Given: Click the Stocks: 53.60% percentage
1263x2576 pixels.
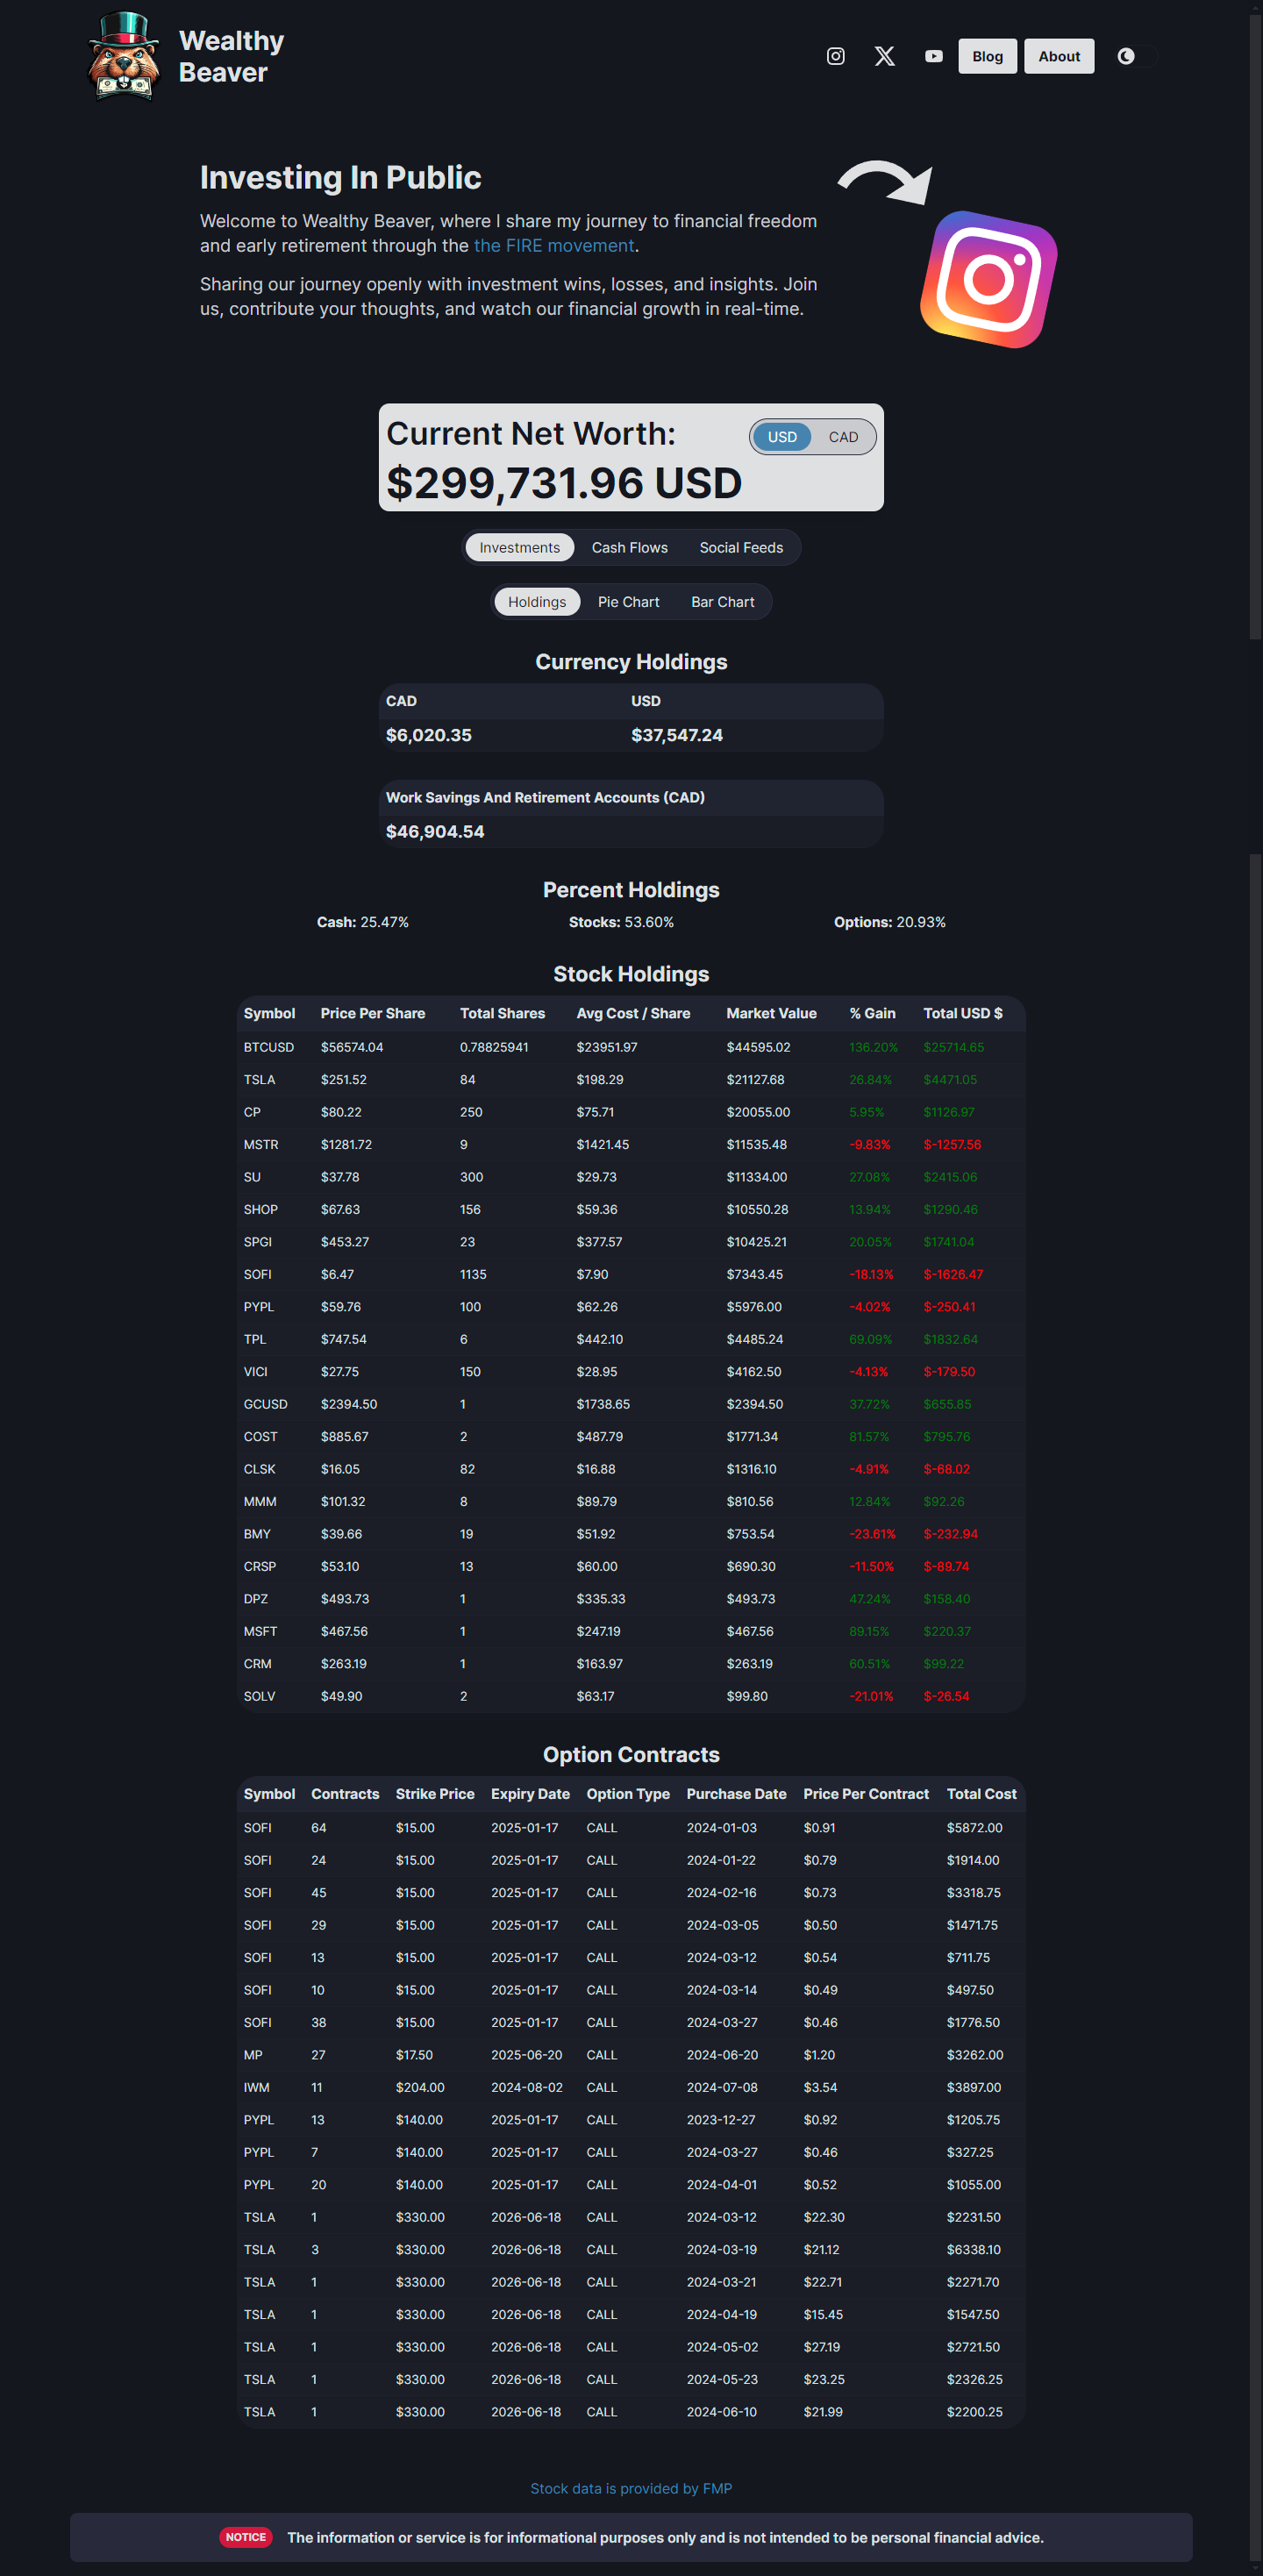Looking at the screenshot, I should click(621, 922).
